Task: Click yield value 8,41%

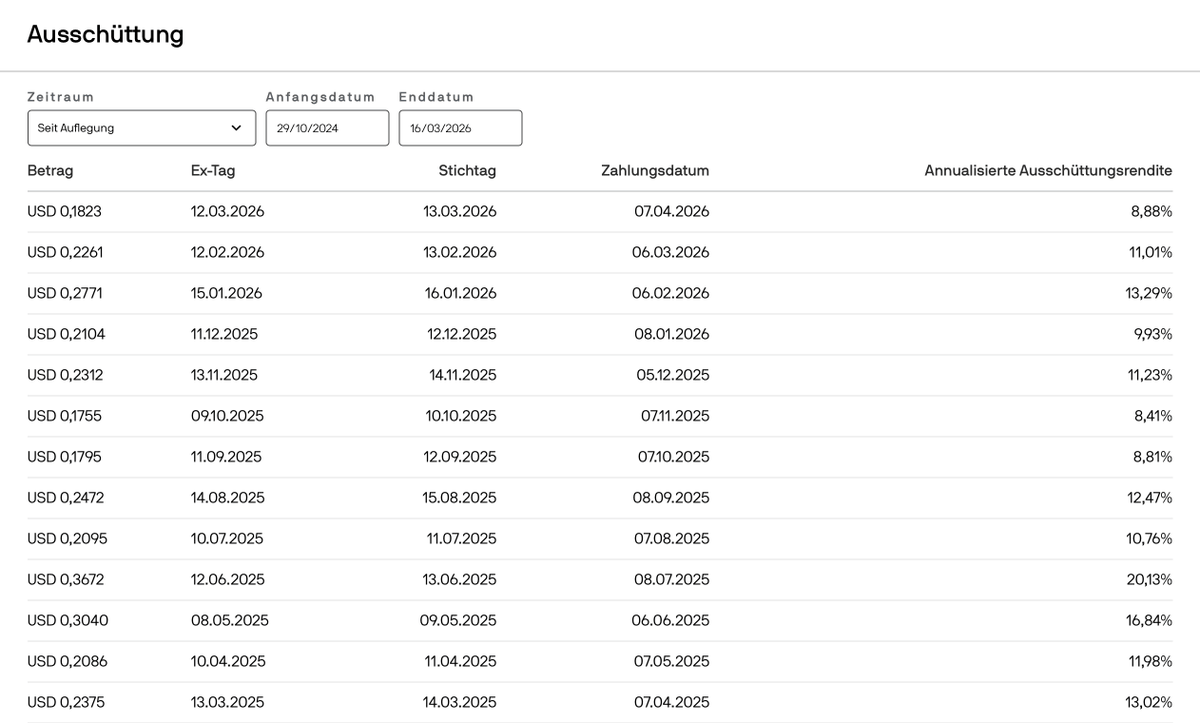Action: tap(1153, 416)
